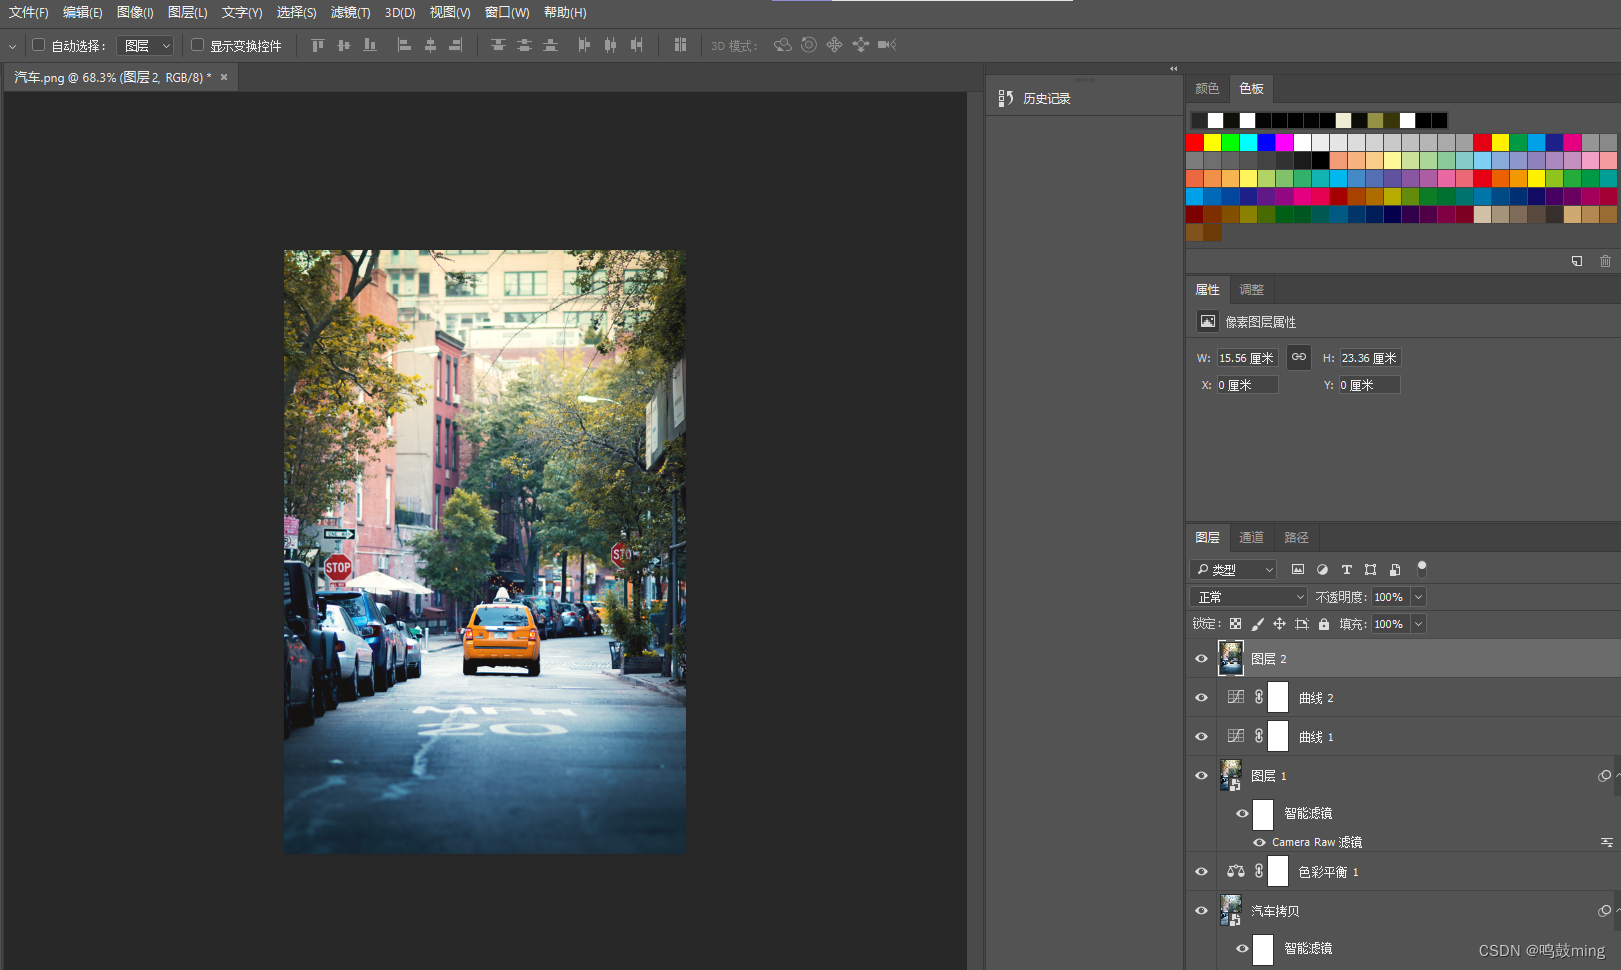The width and height of the screenshot is (1621, 970).
Task: Hide the 汽车拷贝 layer
Action: [1201, 911]
